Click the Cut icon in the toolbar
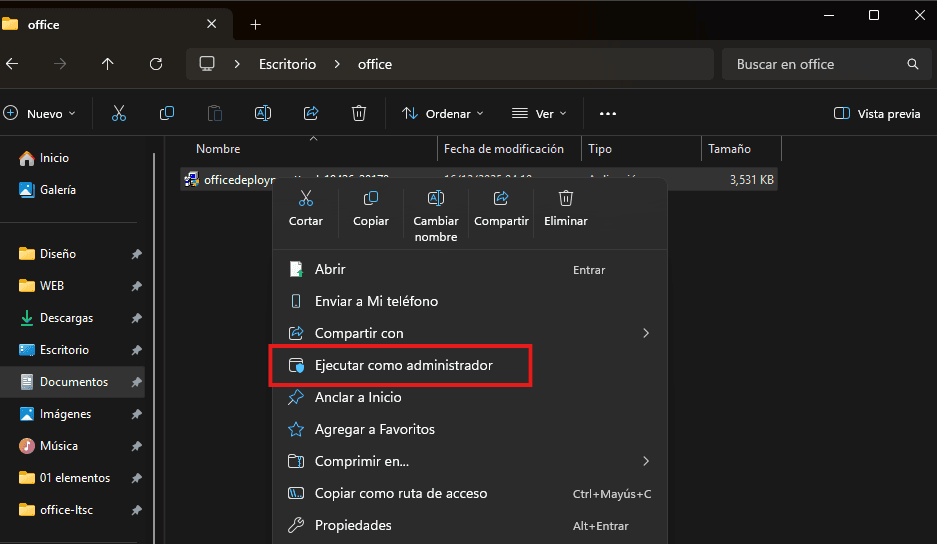 (119, 114)
